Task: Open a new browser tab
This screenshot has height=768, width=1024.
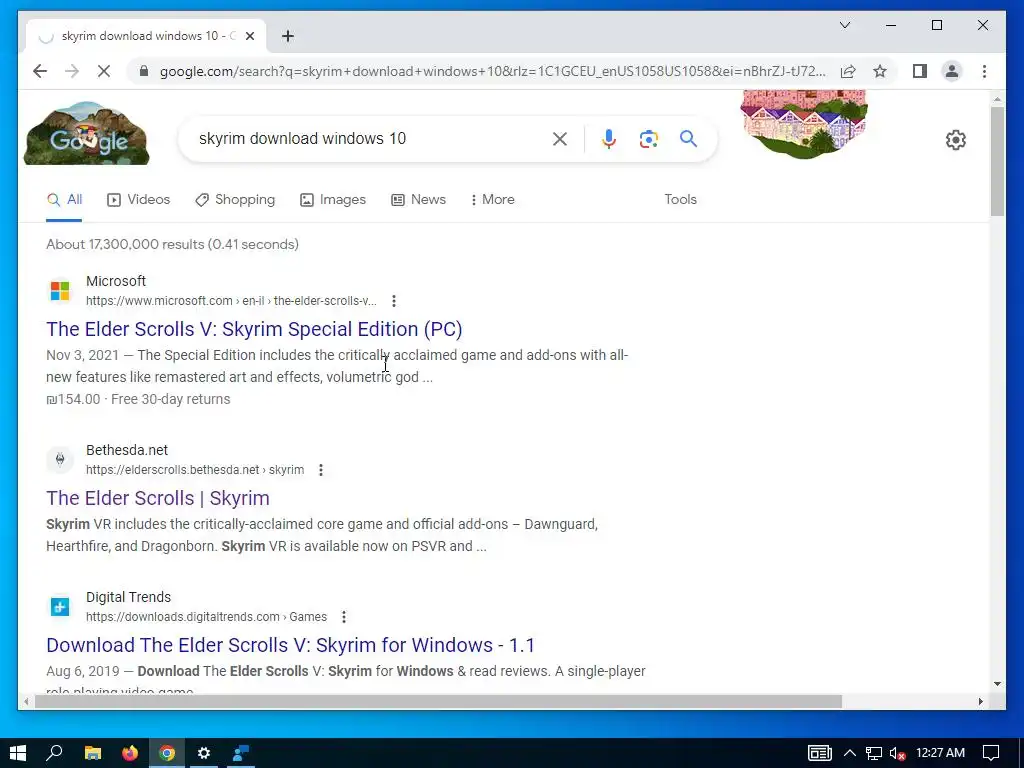Action: [x=288, y=36]
